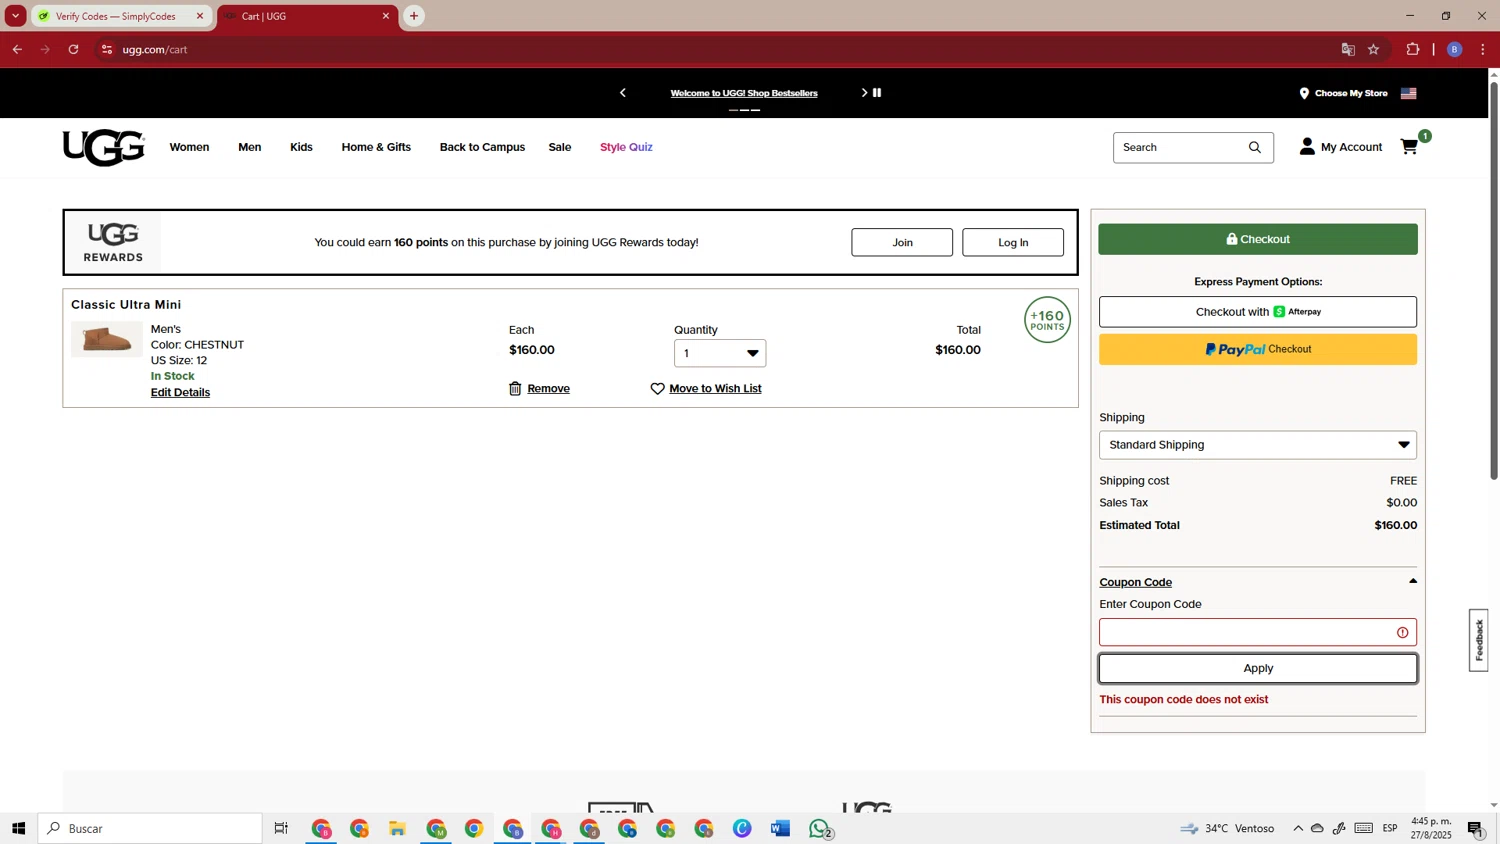Image resolution: width=1500 pixels, height=844 pixels.
Task: Click the PayPal Checkout button
Action: [x=1258, y=349]
